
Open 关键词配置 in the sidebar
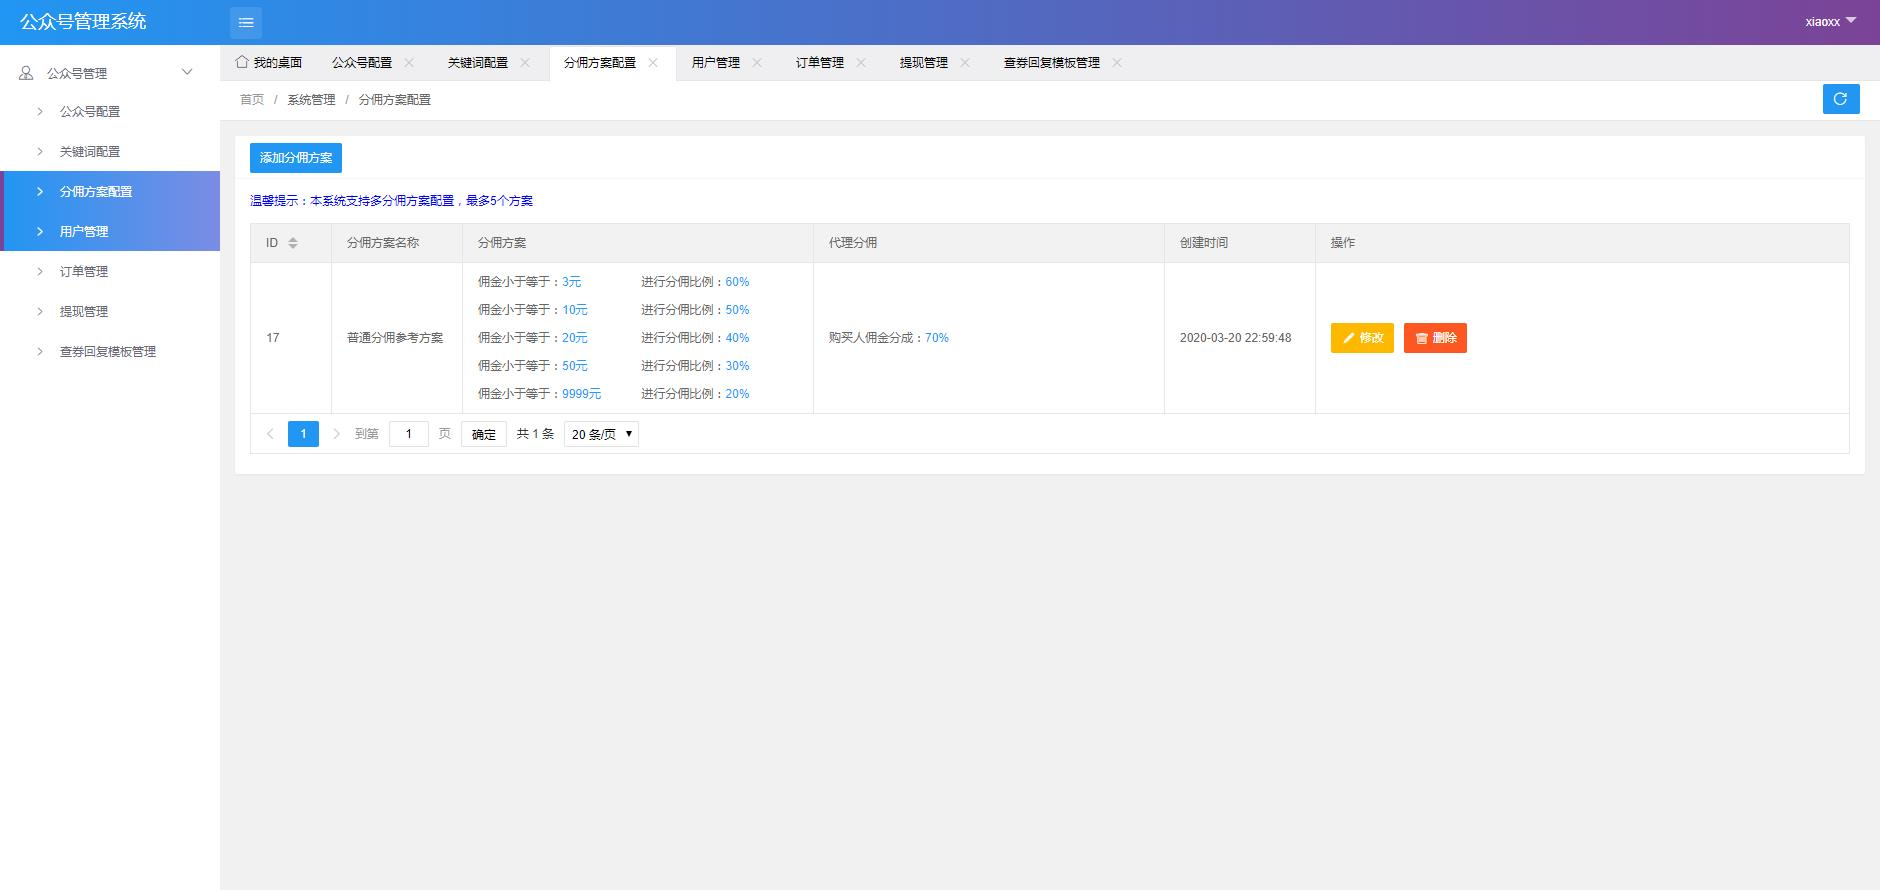(110, 151)
